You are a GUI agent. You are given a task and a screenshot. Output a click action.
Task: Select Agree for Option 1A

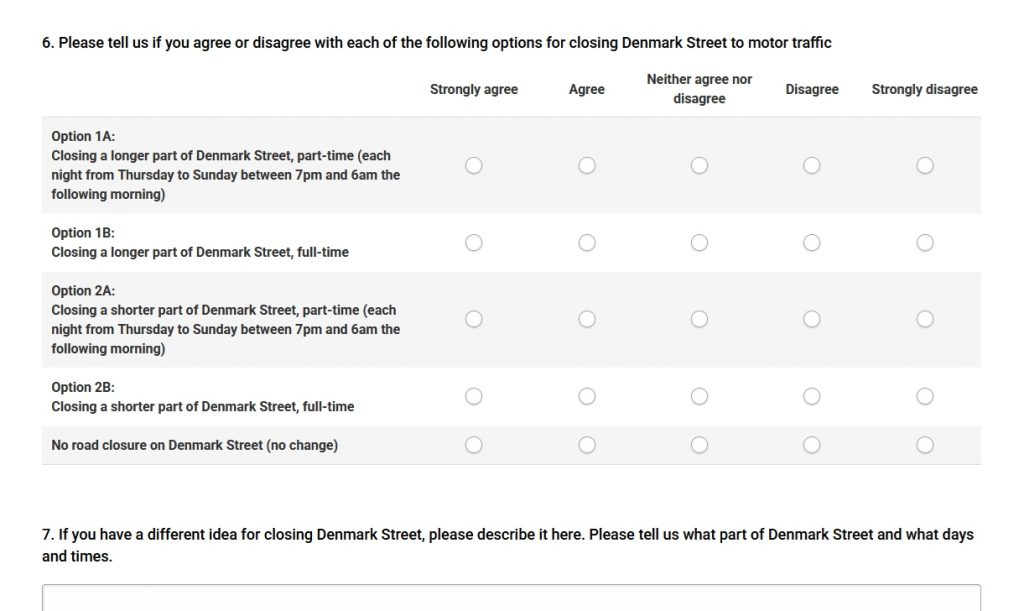(x=587, y=165)
